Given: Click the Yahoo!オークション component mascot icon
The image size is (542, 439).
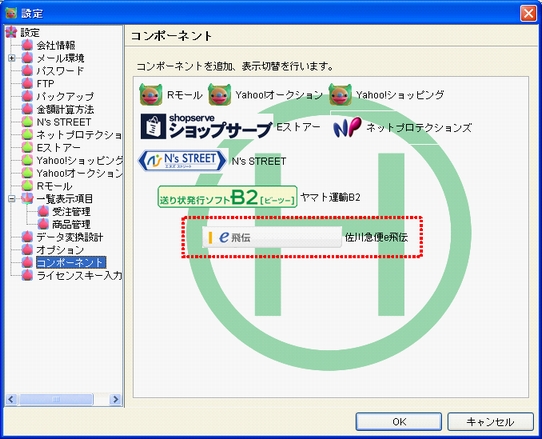Looking at the screenshot, I should click(x=219, y=94).
